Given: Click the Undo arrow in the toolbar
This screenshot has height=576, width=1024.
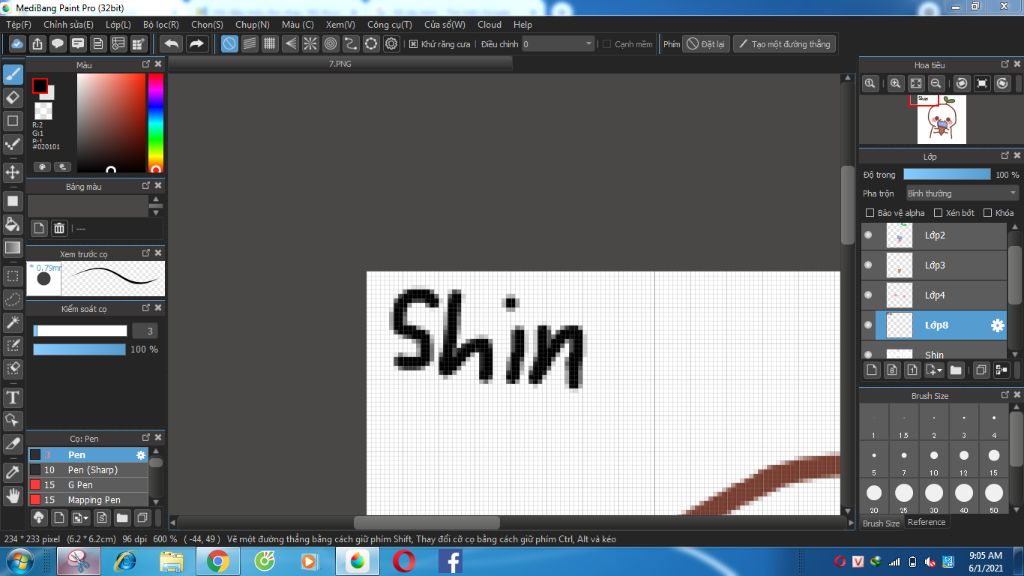Looking at the screenshot, I should pyautogui.click(x=172, y=44).
